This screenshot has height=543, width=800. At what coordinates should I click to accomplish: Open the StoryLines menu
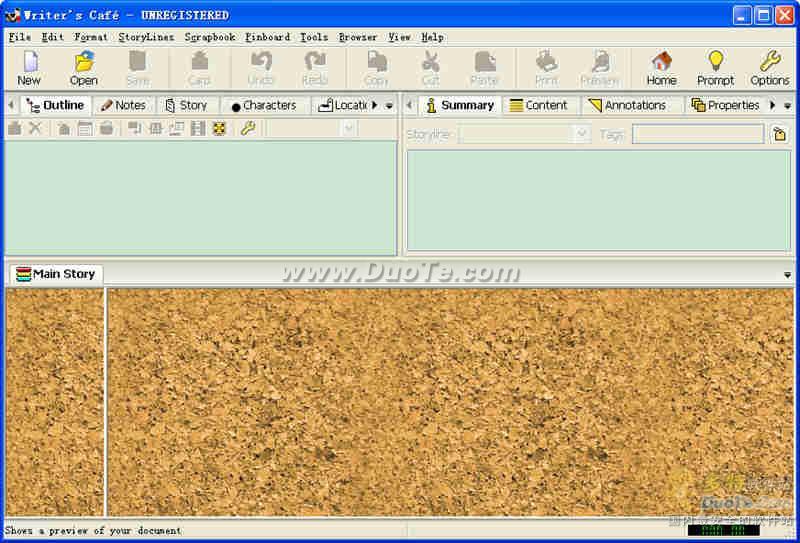[x=146, y=37]
